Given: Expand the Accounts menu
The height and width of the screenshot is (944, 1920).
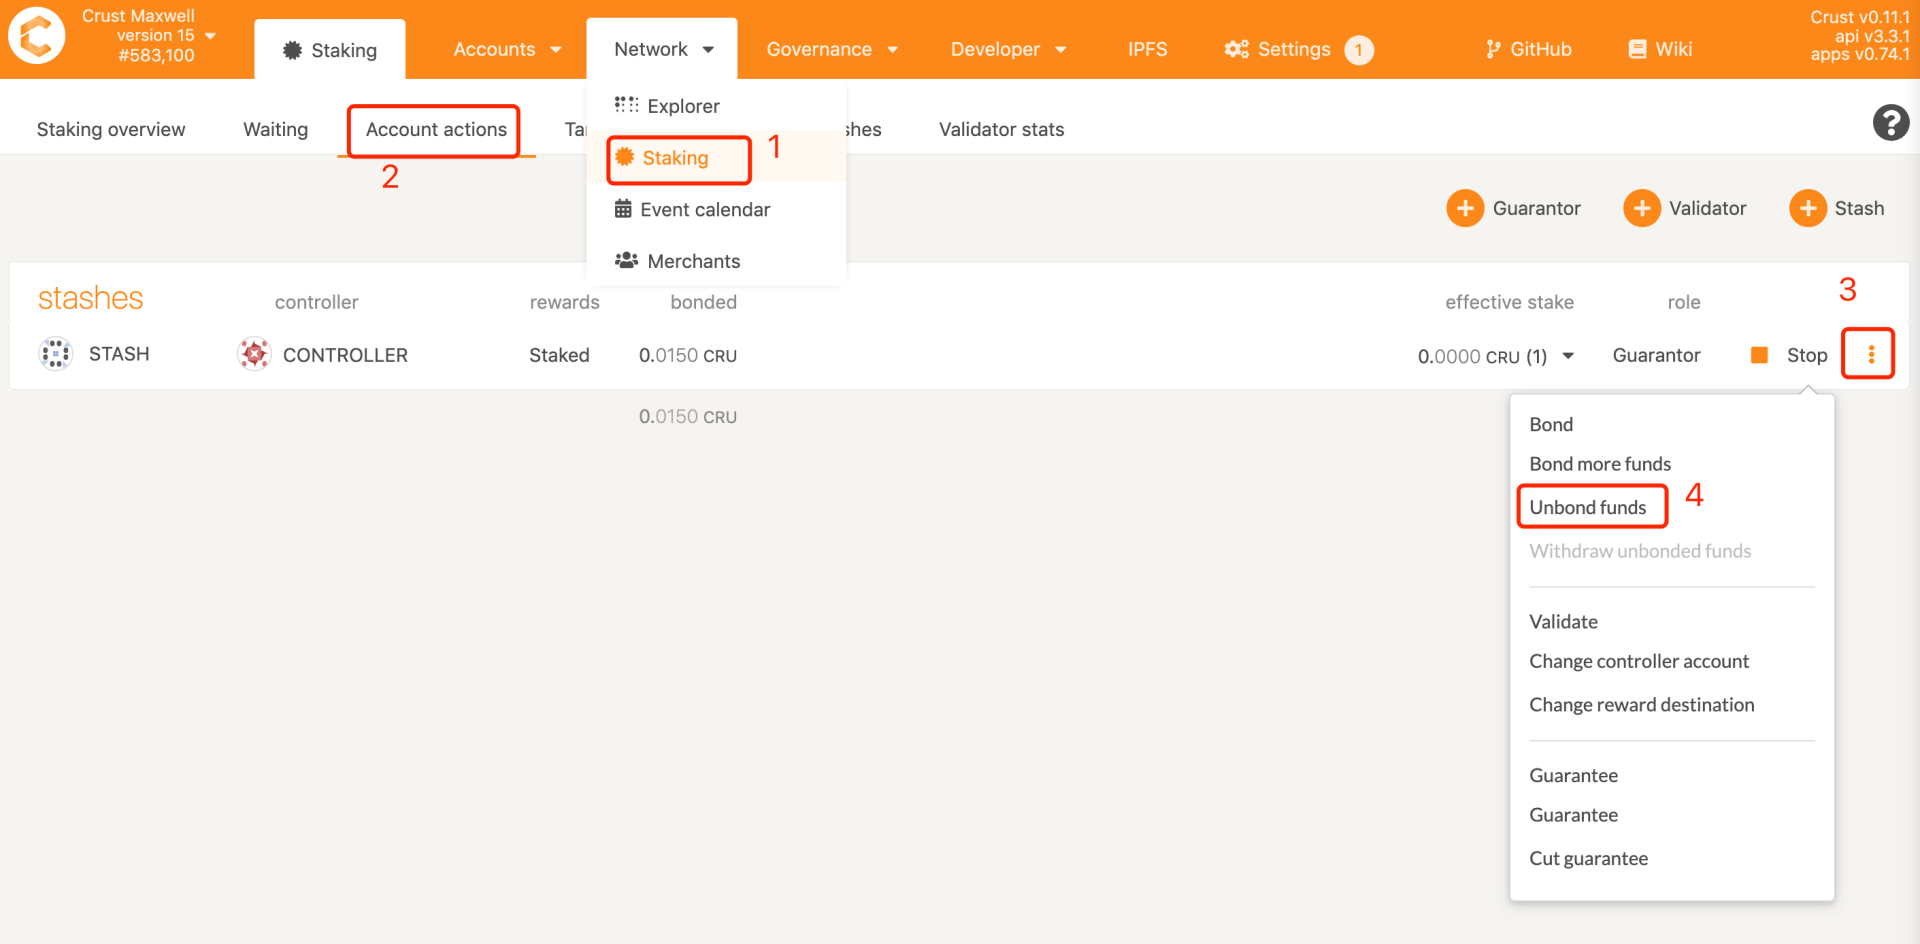Looking at the screenshot, I should (507, 49).
